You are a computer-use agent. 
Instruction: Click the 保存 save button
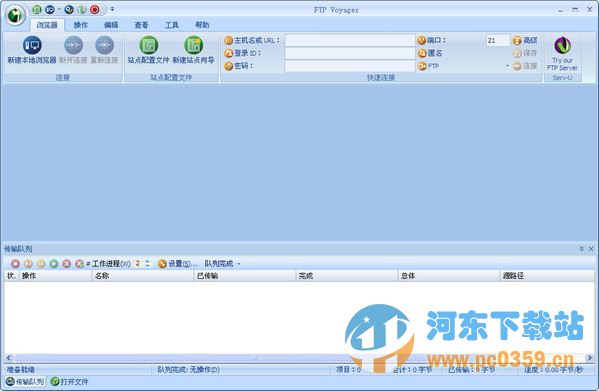[x=525, y=53]
